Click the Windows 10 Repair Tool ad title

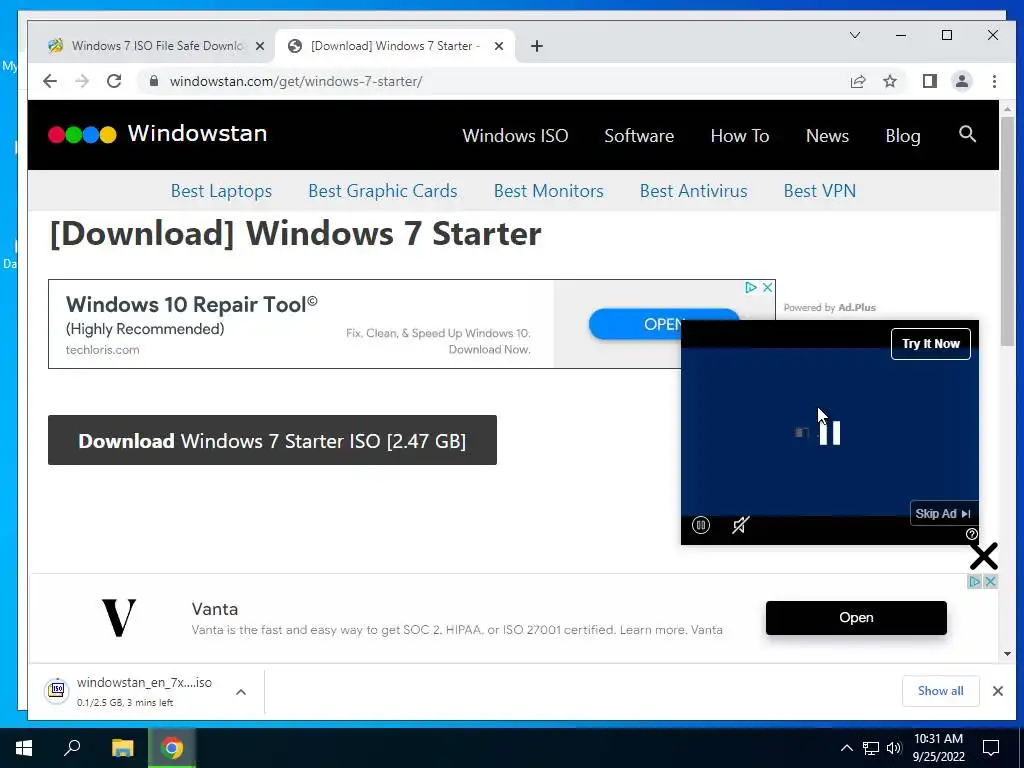pos(191,304)
